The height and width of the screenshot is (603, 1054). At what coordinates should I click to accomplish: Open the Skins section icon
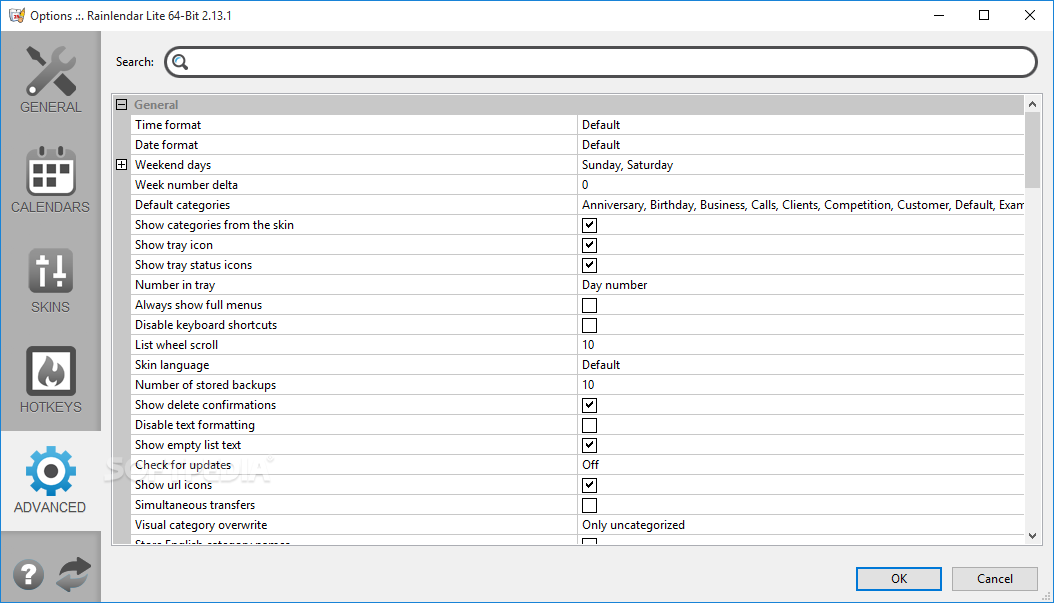click(x=50, y=271)
